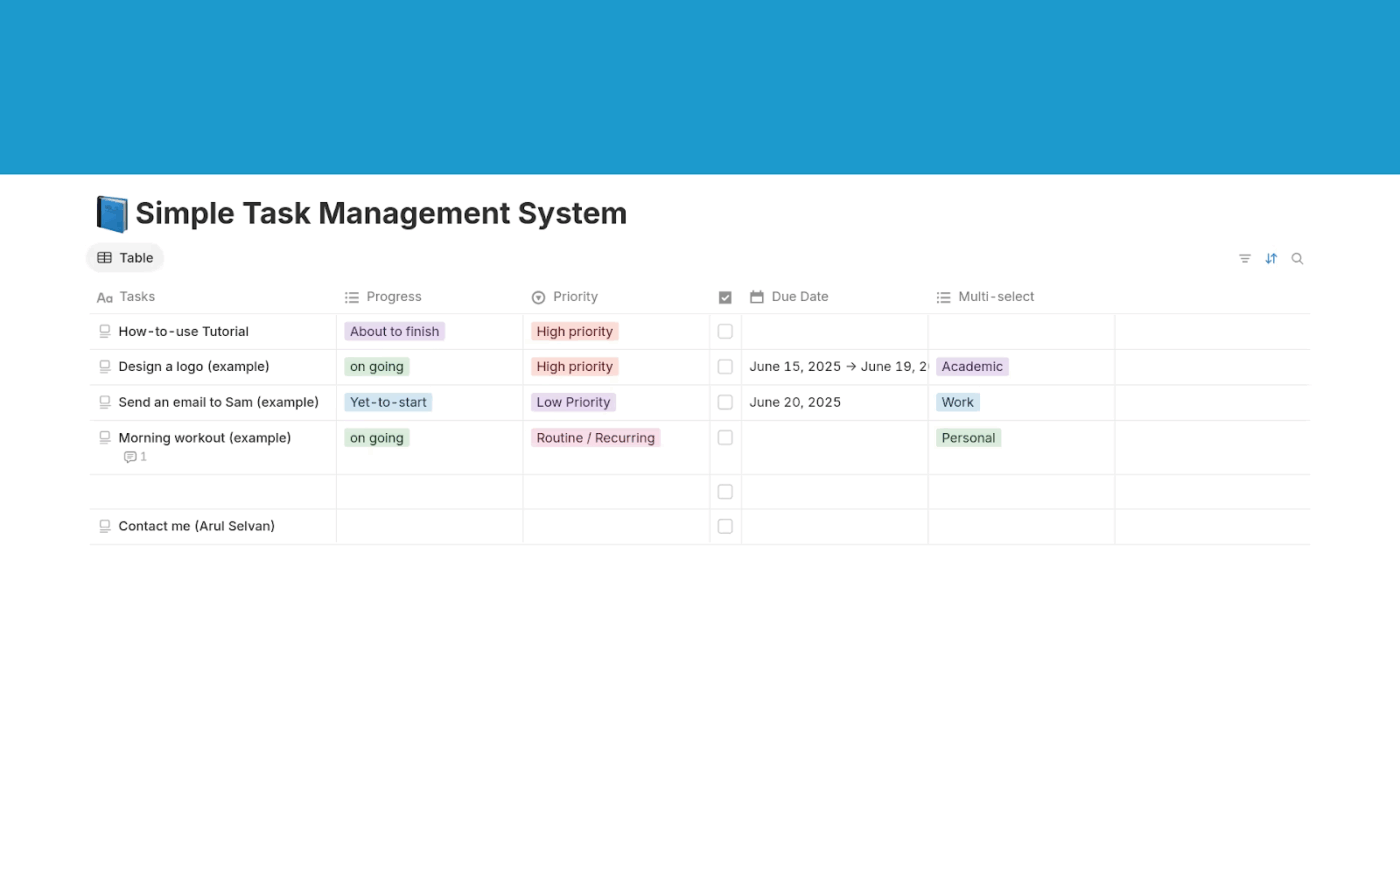Open the Multi-select options for Morning workout
The image size is (1400, 874).
click(968, 437)
